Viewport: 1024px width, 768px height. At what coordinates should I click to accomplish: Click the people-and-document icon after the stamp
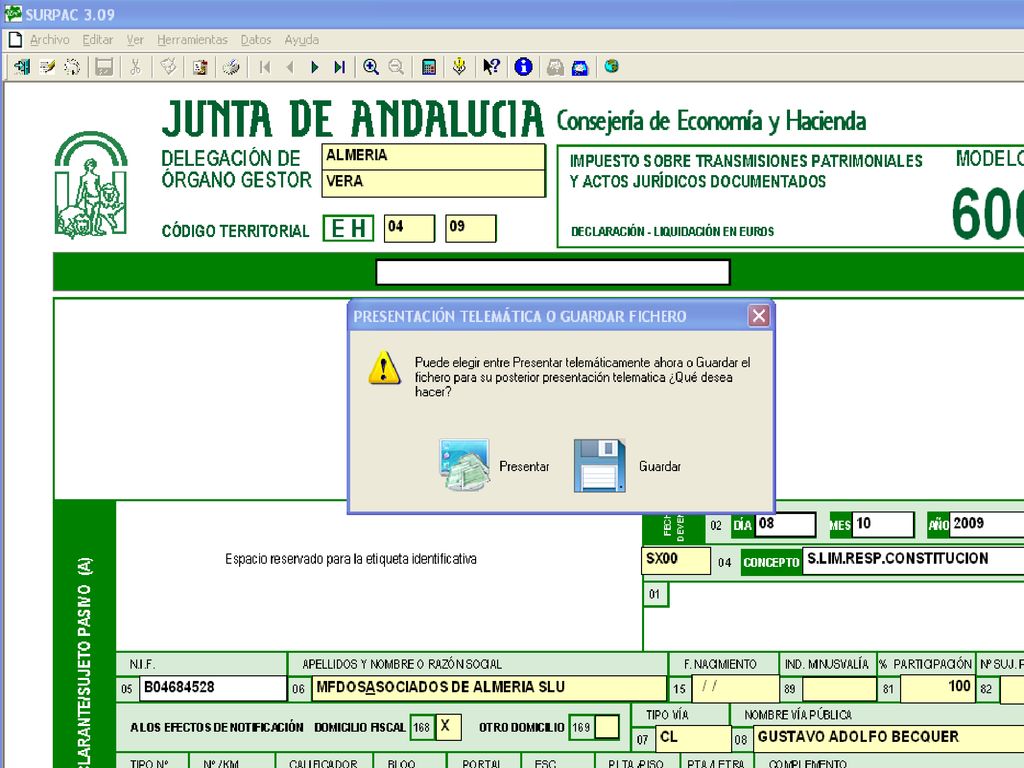tap(200, 67)
